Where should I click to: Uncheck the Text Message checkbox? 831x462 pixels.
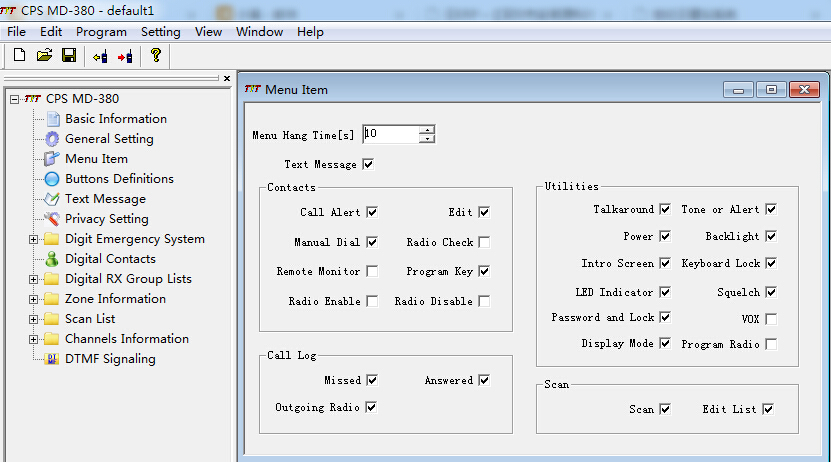[368, 164]
